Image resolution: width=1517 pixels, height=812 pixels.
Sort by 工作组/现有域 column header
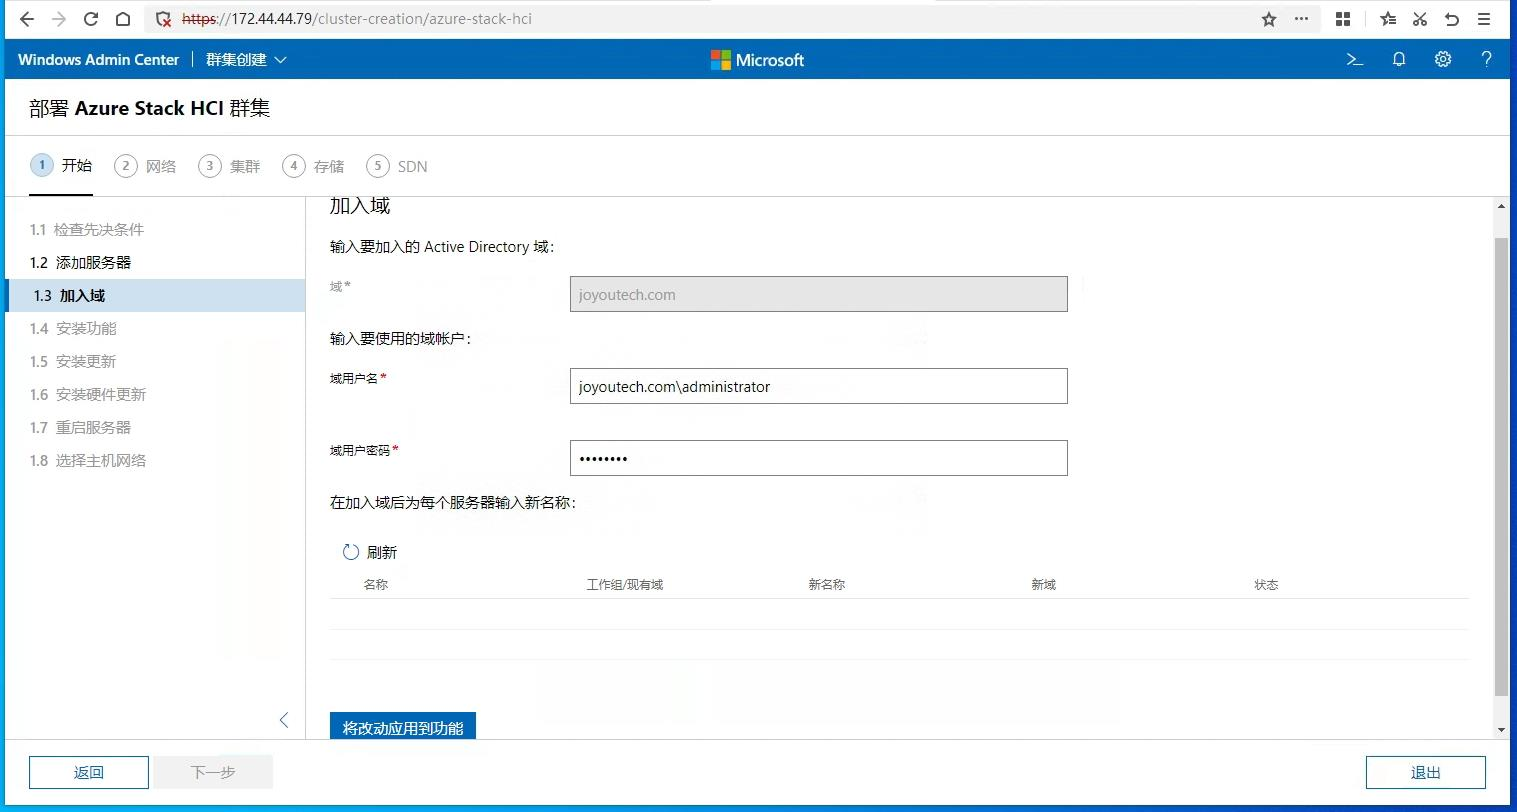(x=625, y=584)
